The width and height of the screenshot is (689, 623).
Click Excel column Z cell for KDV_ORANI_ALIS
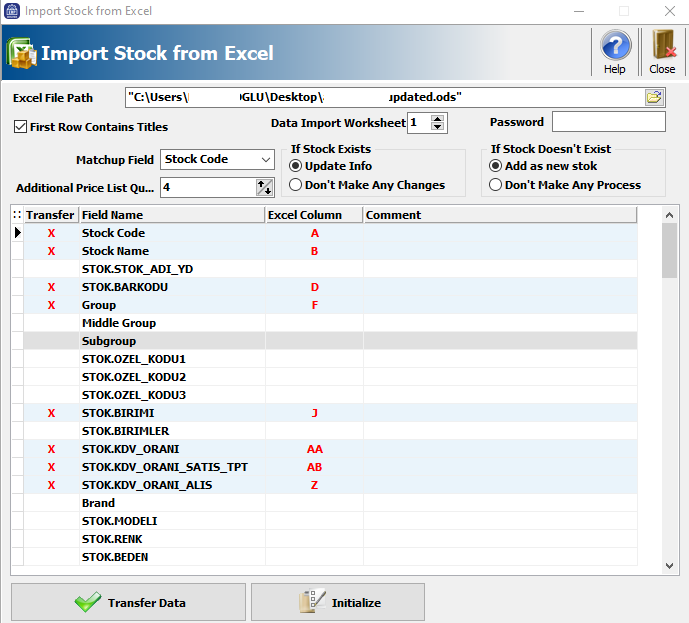314,485
